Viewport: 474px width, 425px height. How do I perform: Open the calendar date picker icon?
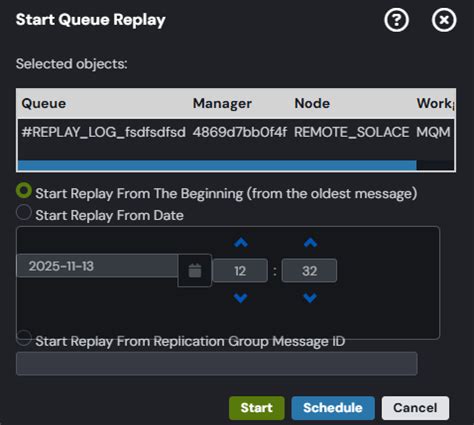(x=195, y=270)
